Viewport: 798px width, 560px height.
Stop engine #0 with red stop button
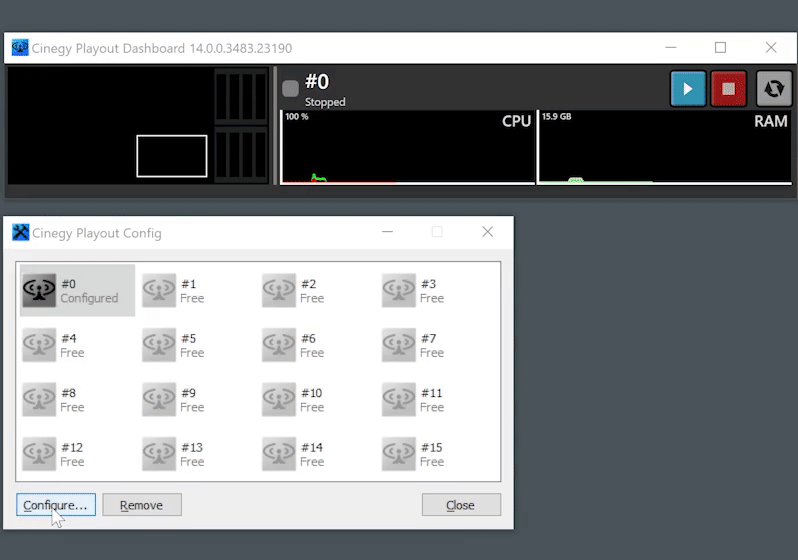(x=728, y=89)
